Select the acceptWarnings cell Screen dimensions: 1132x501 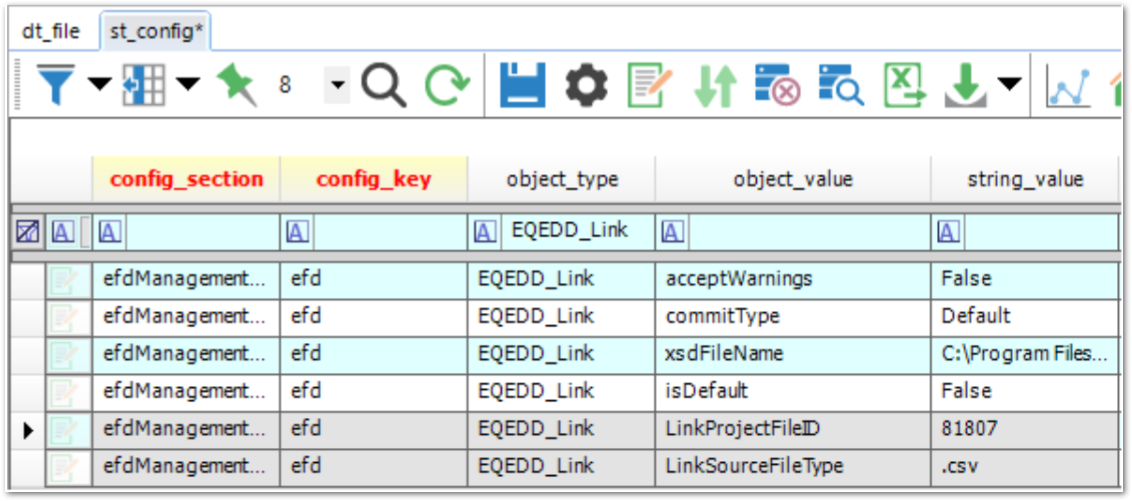pos(793,280)
